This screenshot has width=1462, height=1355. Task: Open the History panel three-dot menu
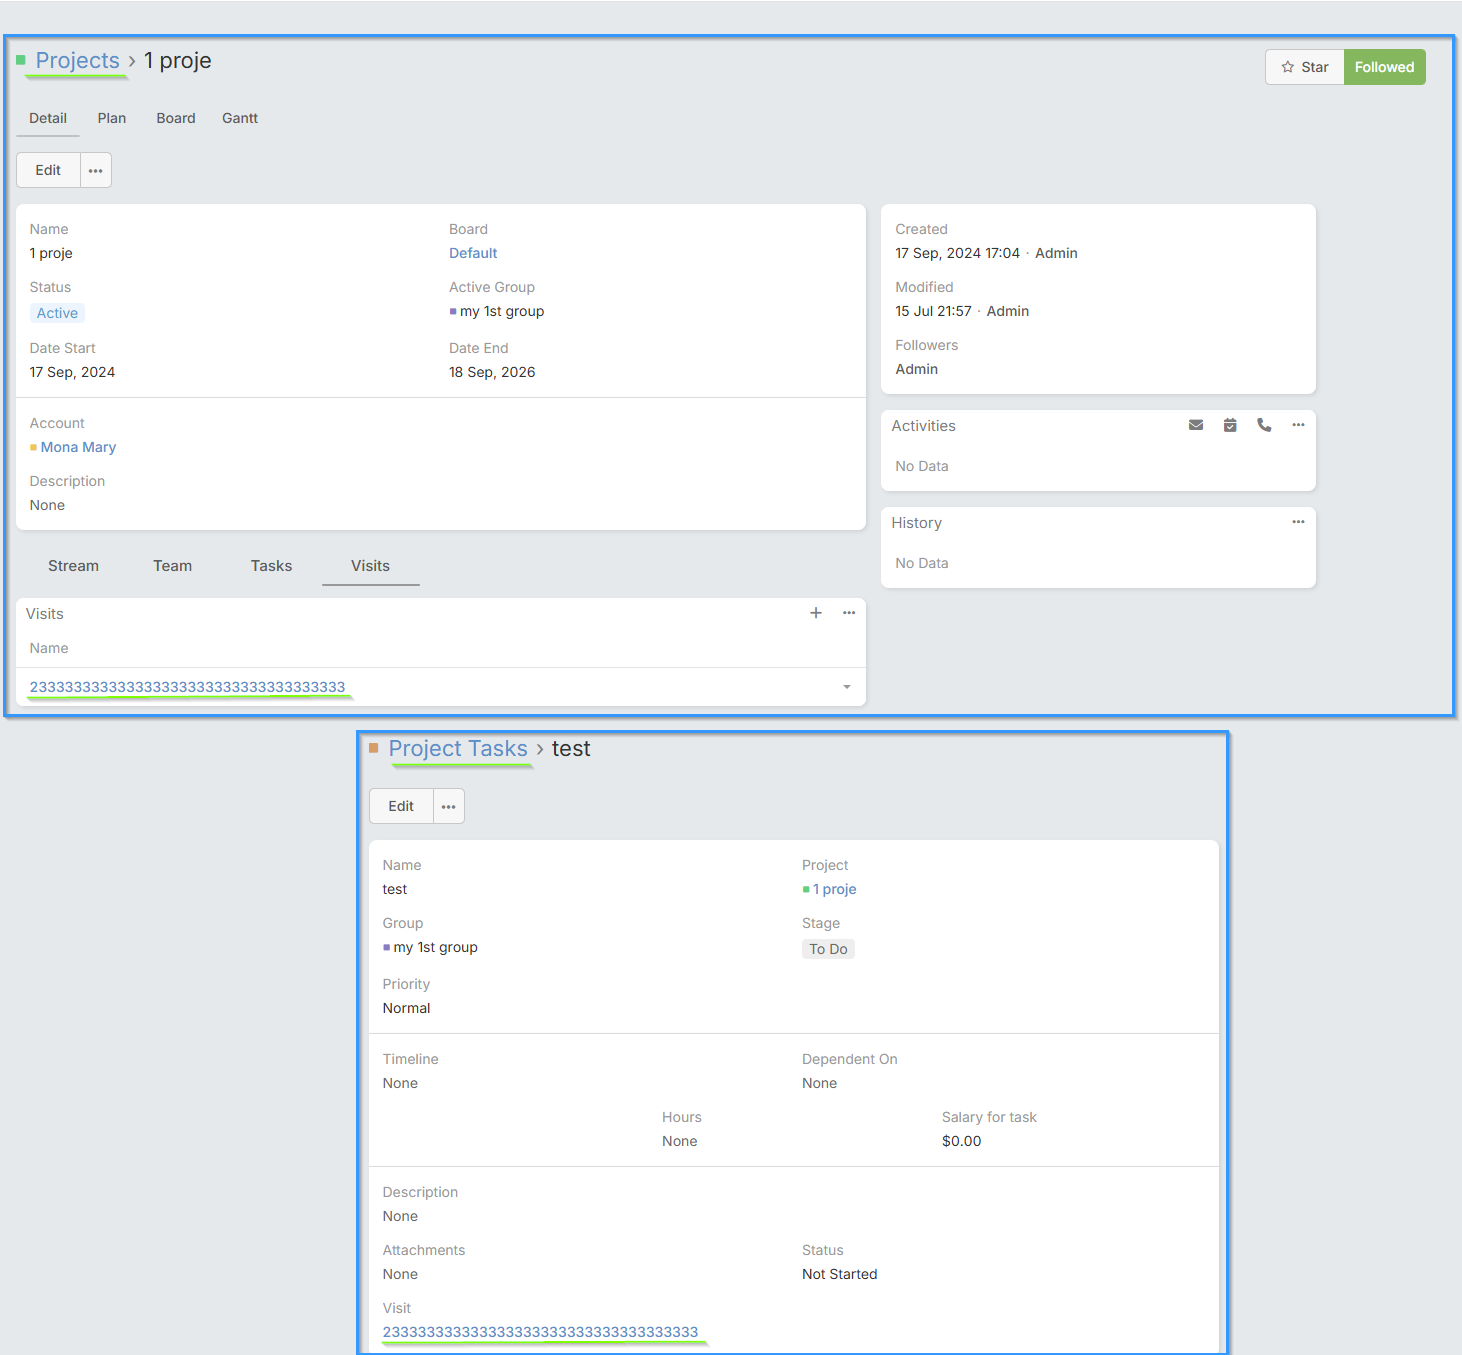pyautogui.click(x=1298, y=522)
